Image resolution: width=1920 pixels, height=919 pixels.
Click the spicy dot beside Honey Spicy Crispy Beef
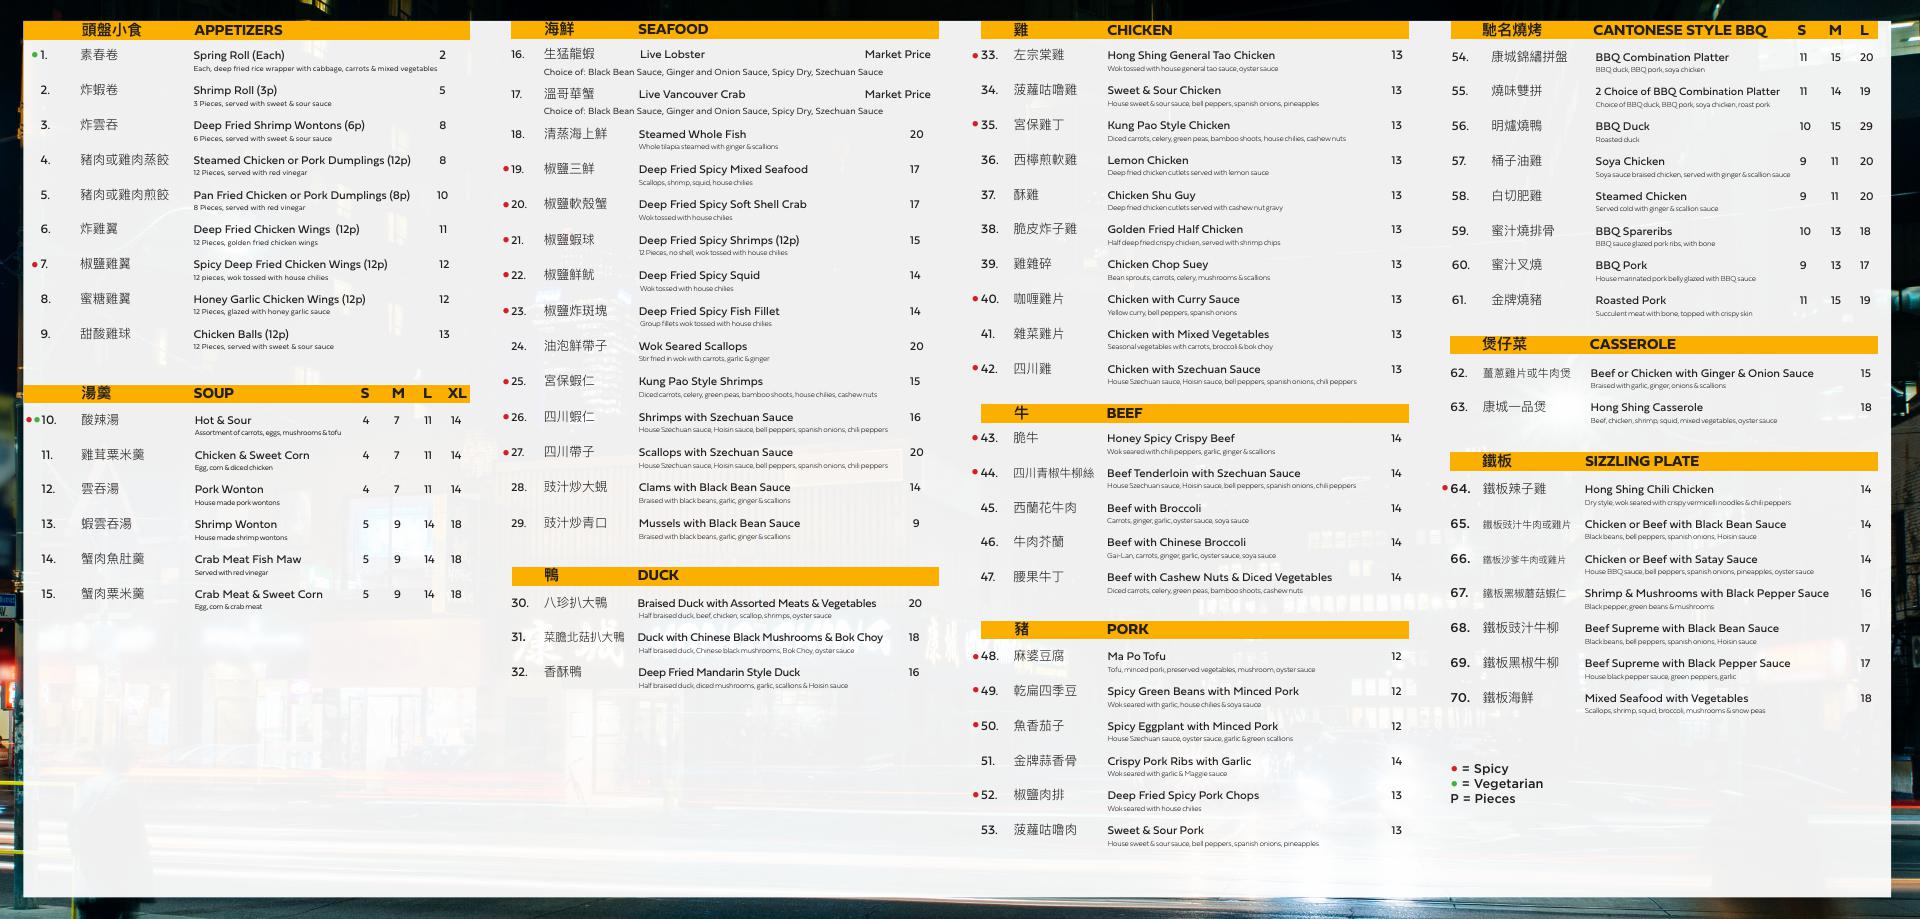click(975, 438)
